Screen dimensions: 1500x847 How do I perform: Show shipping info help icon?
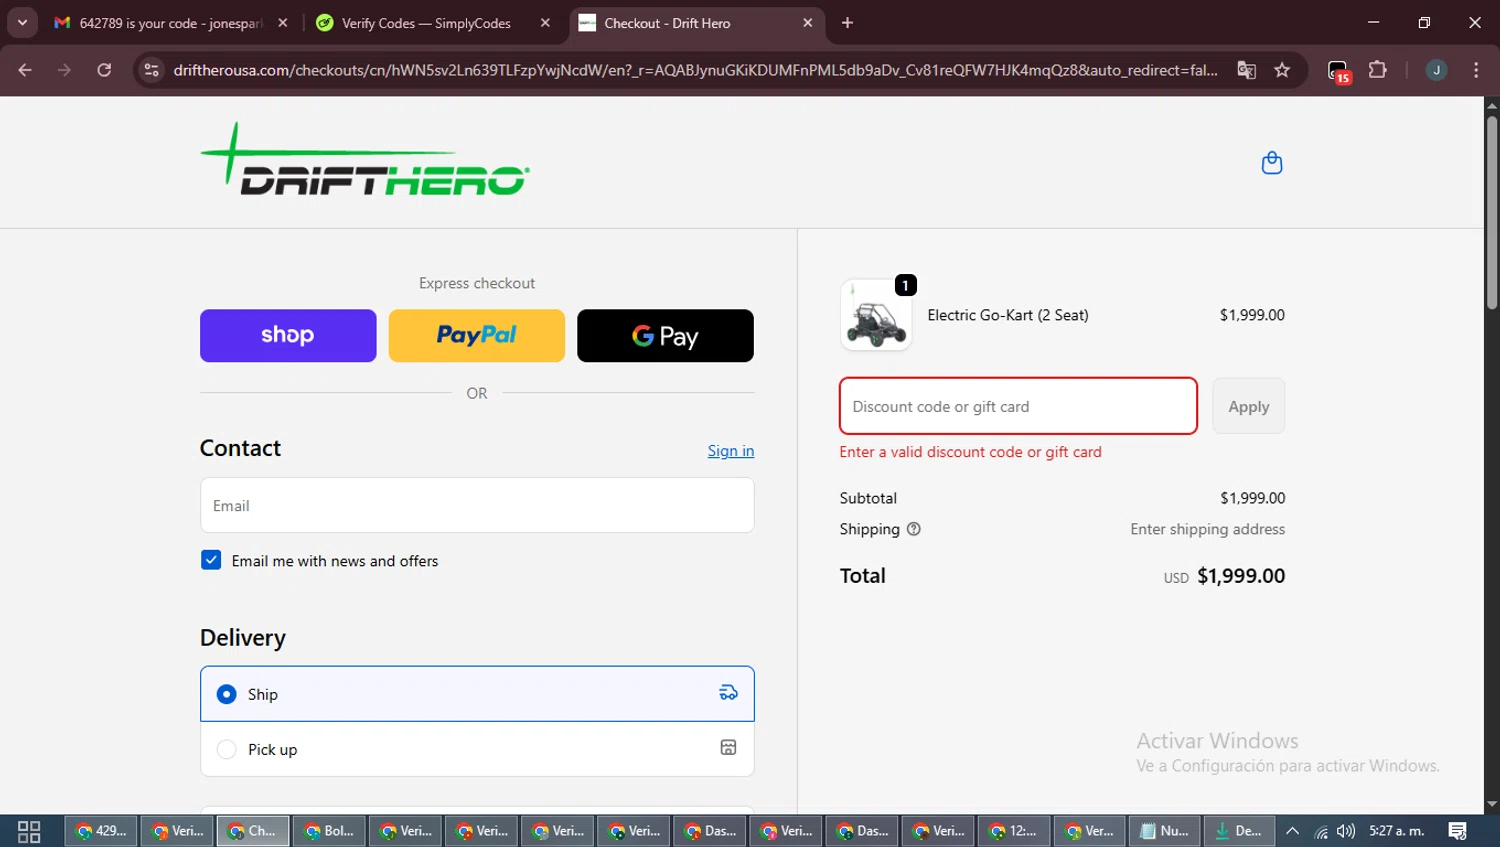(x=913, y=529)
